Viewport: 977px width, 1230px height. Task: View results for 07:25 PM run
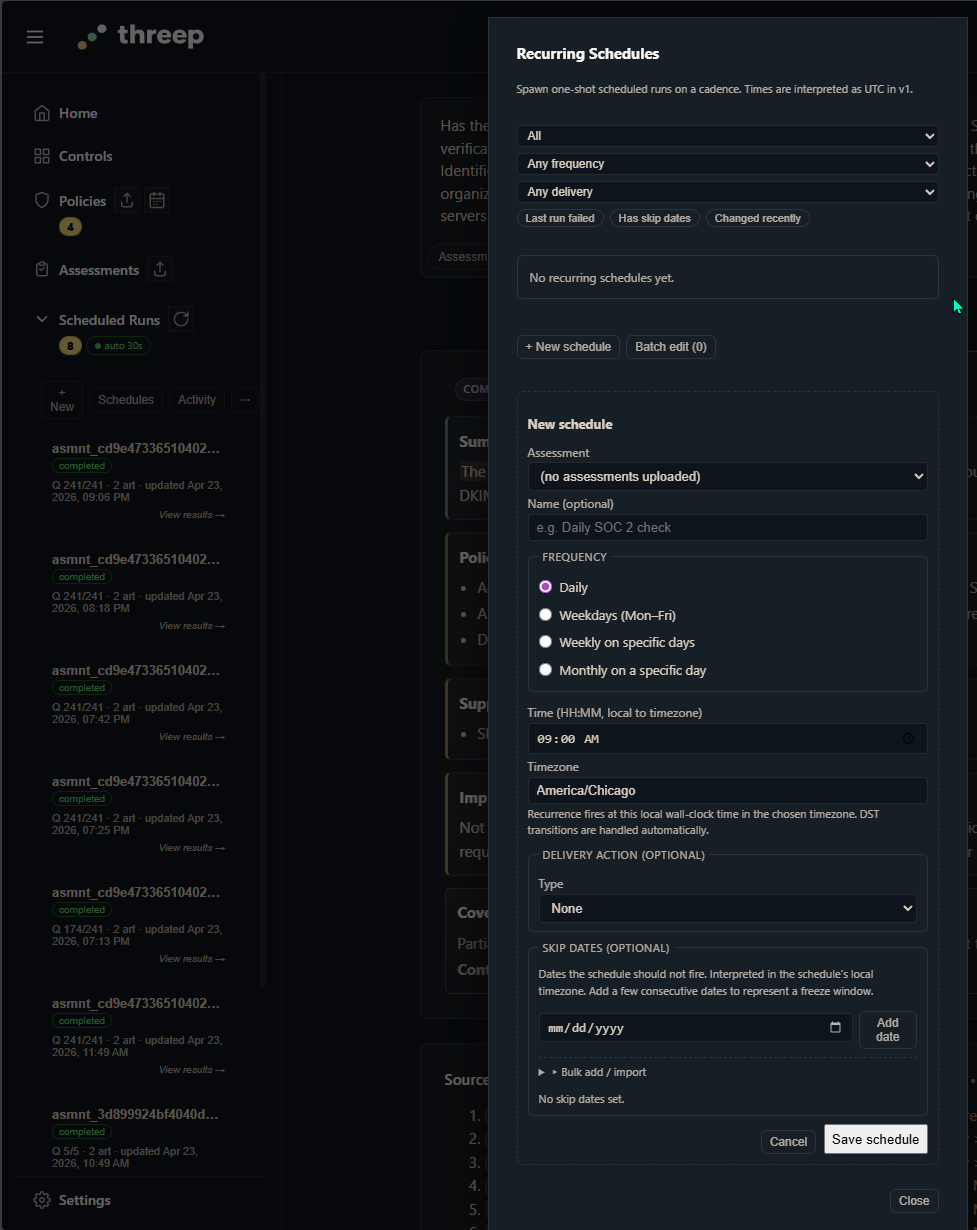(x=192, y=848)
